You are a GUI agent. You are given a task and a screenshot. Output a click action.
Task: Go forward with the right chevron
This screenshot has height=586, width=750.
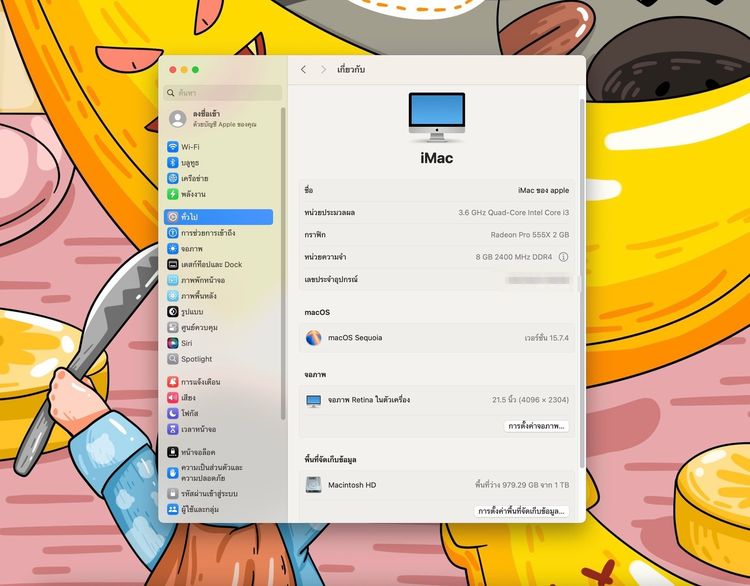coord(323,70)
